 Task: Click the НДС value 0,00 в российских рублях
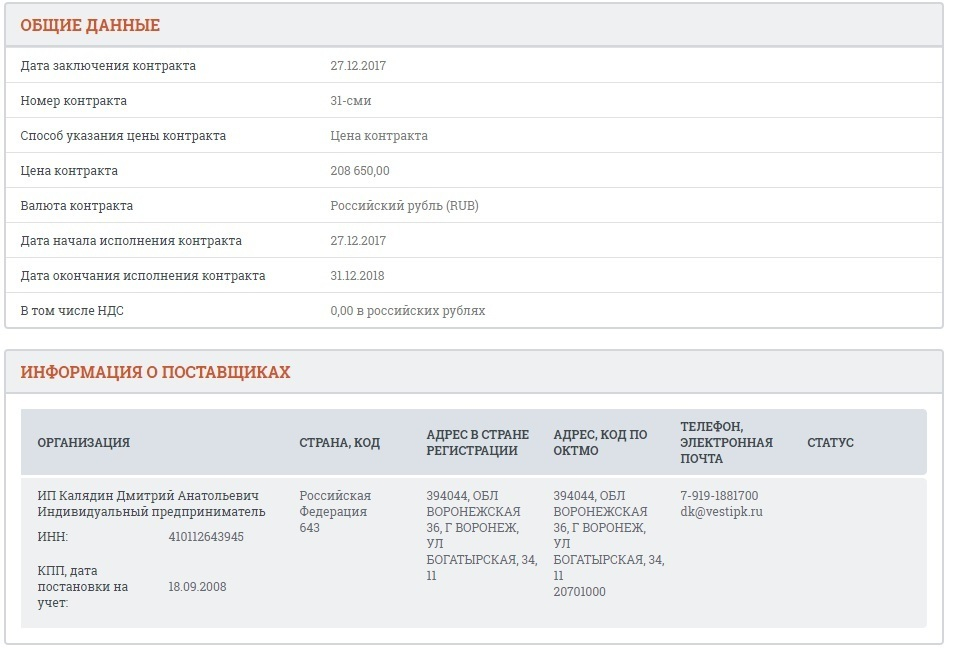(x=408, y=311)
